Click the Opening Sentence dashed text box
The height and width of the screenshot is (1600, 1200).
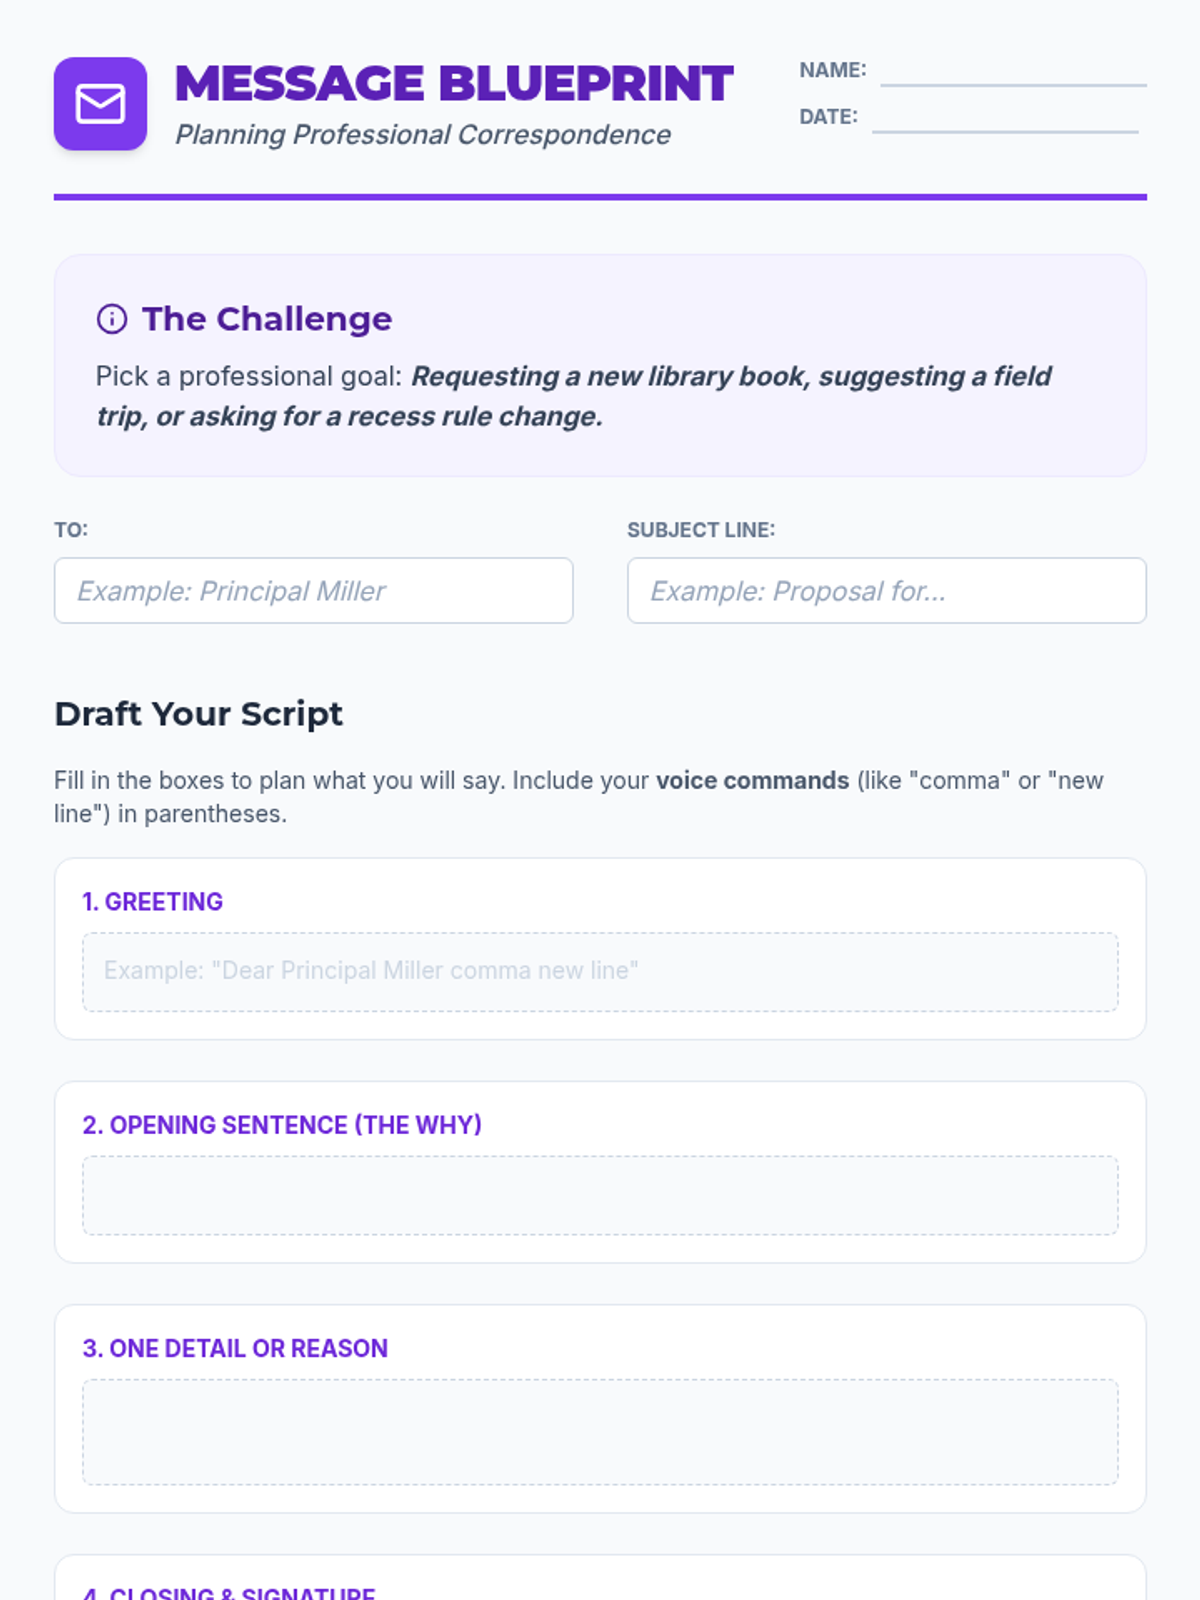point(600,1195)
